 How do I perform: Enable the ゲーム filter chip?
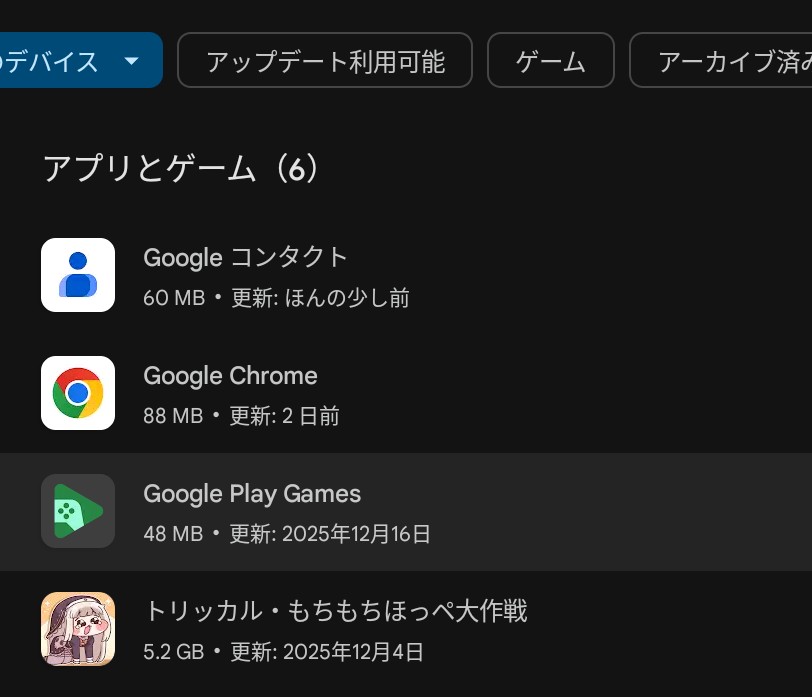pos(550,61)
